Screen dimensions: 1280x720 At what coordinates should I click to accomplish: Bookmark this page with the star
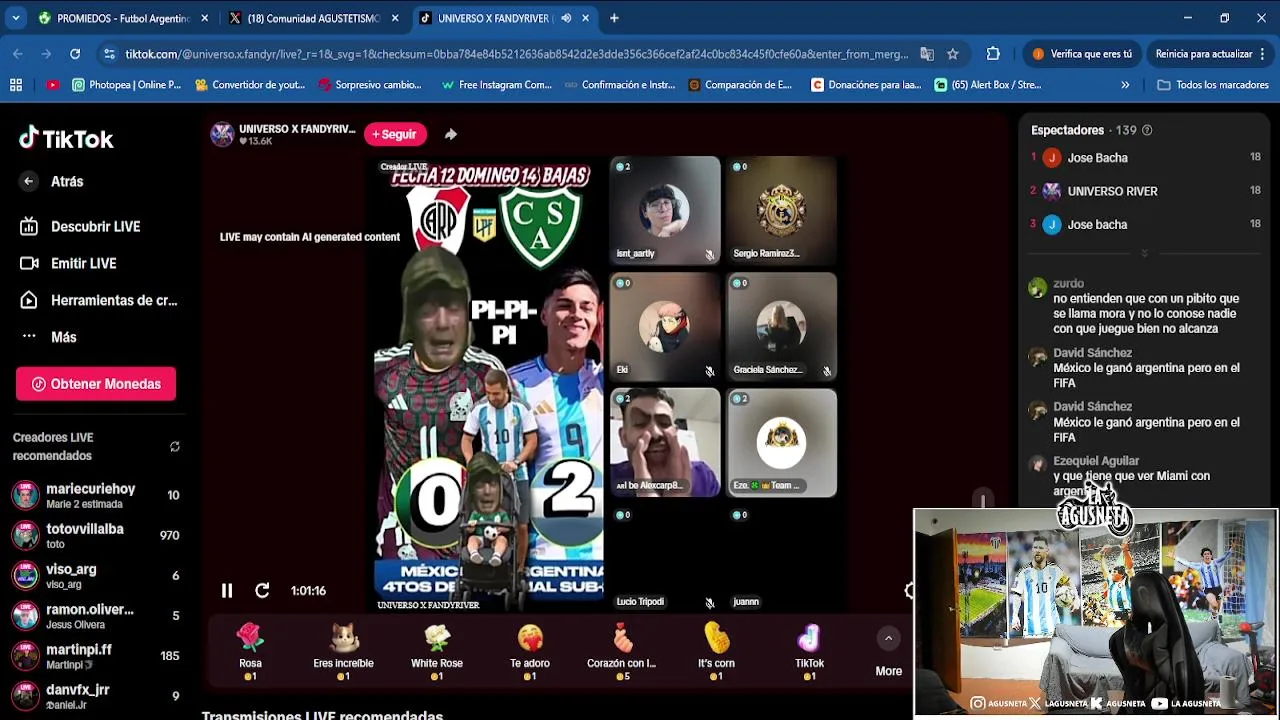[953, 54]
